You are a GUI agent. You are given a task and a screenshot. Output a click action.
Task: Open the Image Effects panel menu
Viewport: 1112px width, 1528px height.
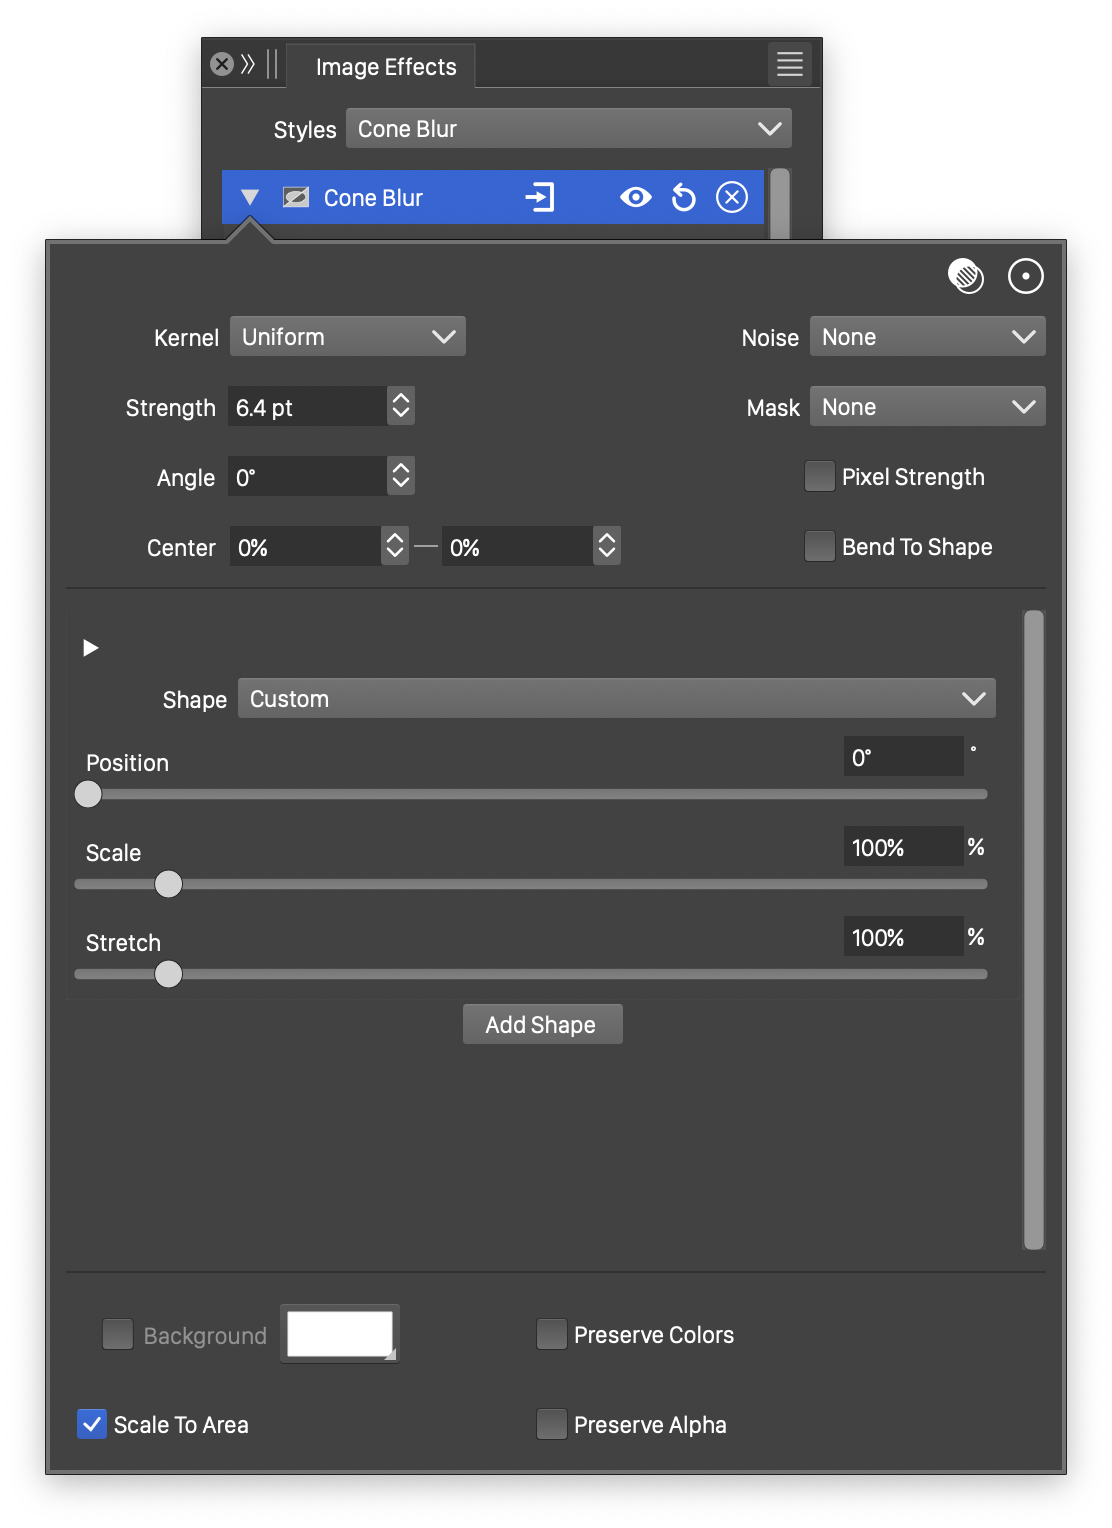(790, 64)
